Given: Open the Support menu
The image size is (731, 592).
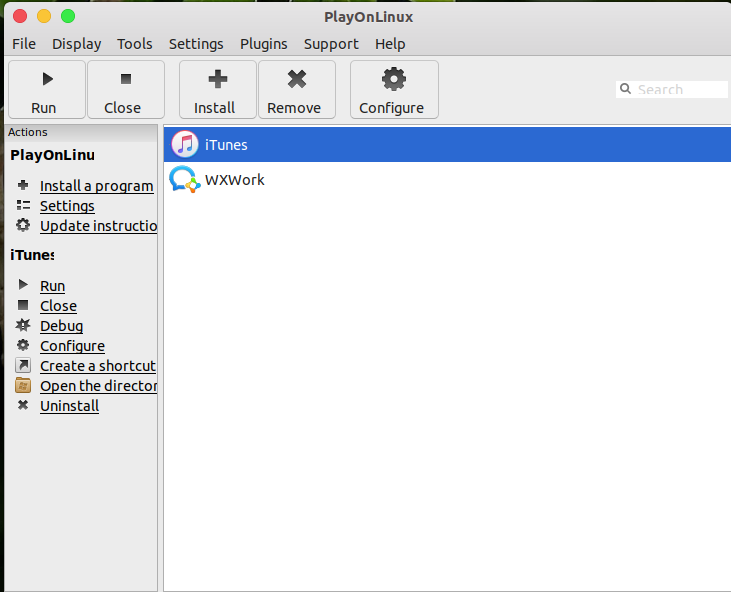Looking at the screenshot, I should click(x=331, y=44).
